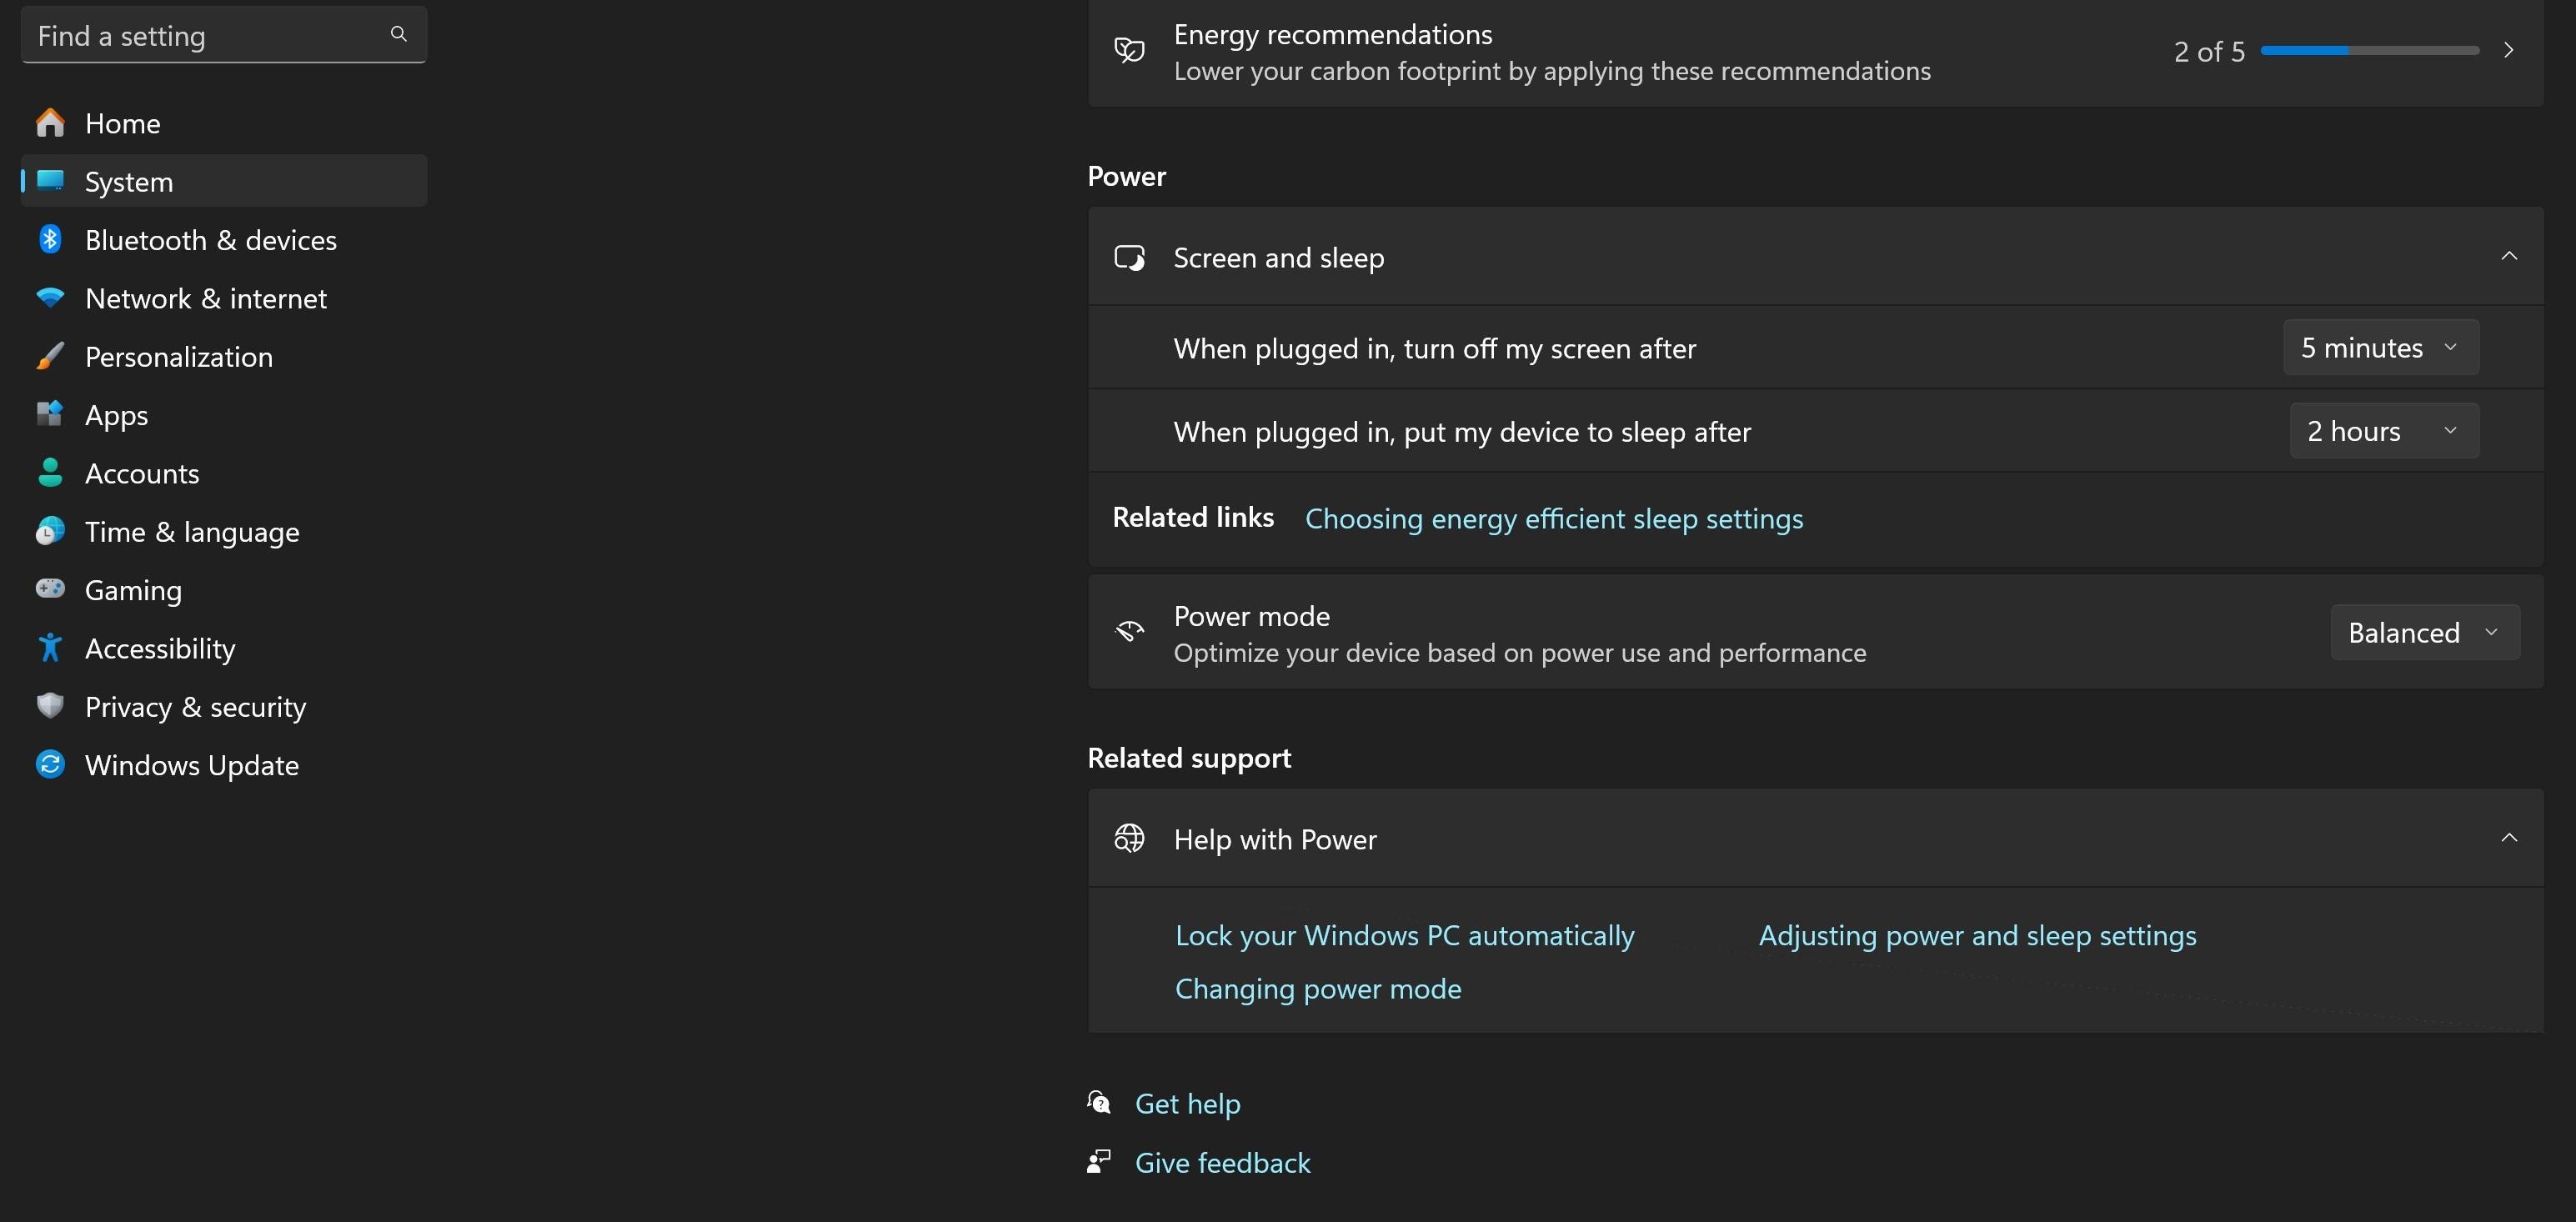Open the Power mode Balanced dropdown
Viewport: 2576px width, 1222px height.
click(2424, 633)
